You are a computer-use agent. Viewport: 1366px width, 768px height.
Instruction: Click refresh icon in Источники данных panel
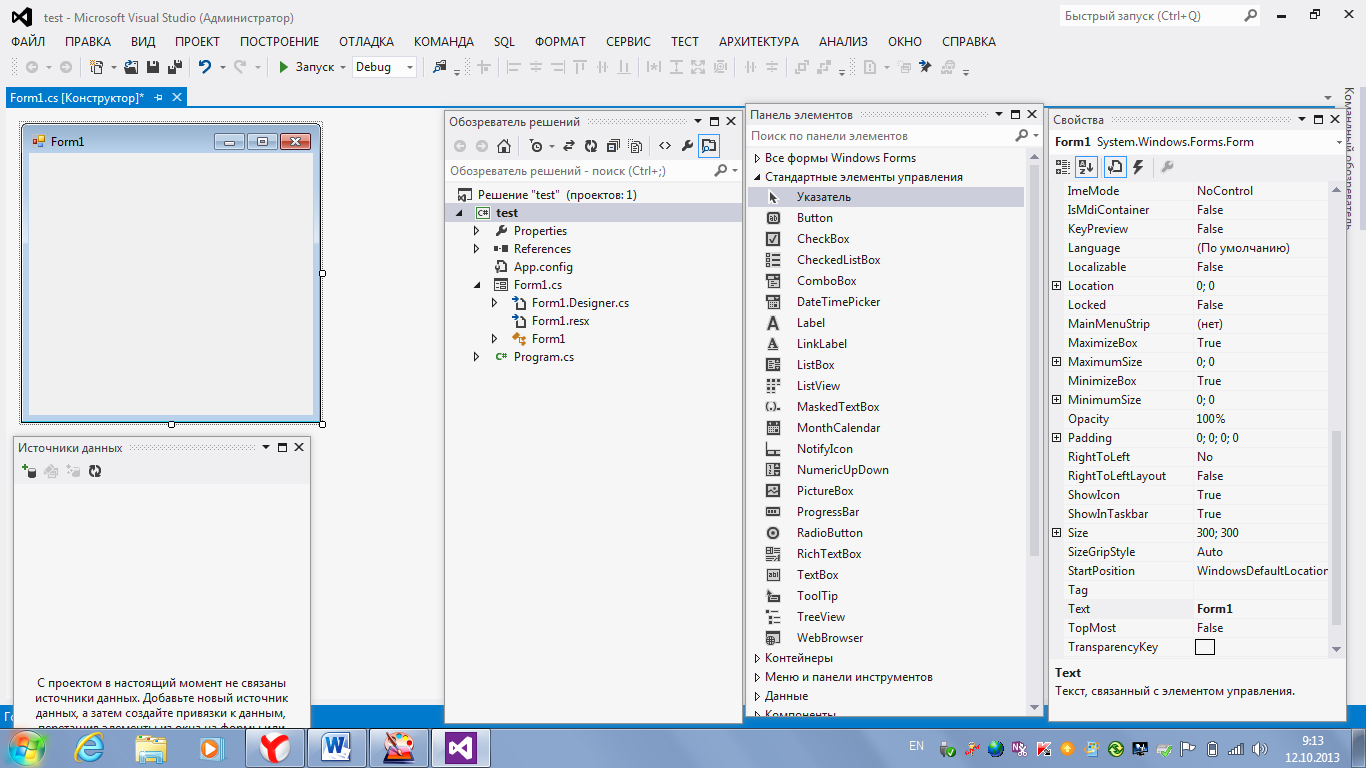coord(95,471)
